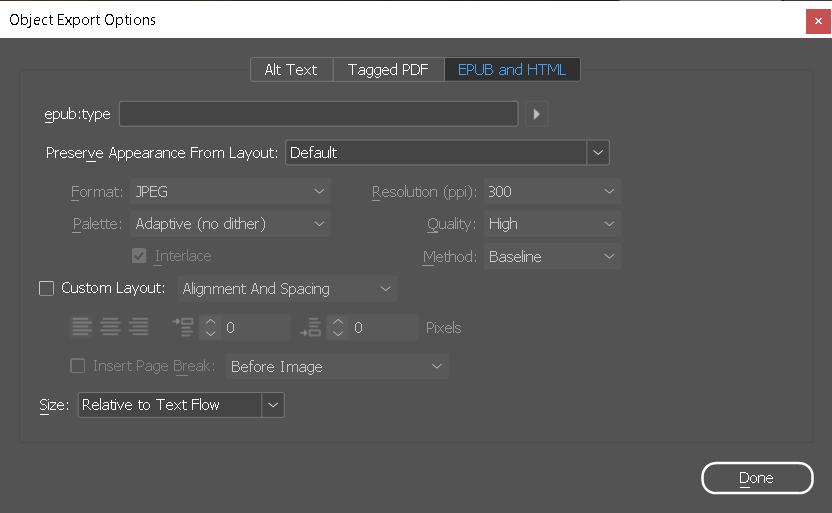The image size is (832, 513).
Task: Click the align center icon
Action: (x=110, y=327)
